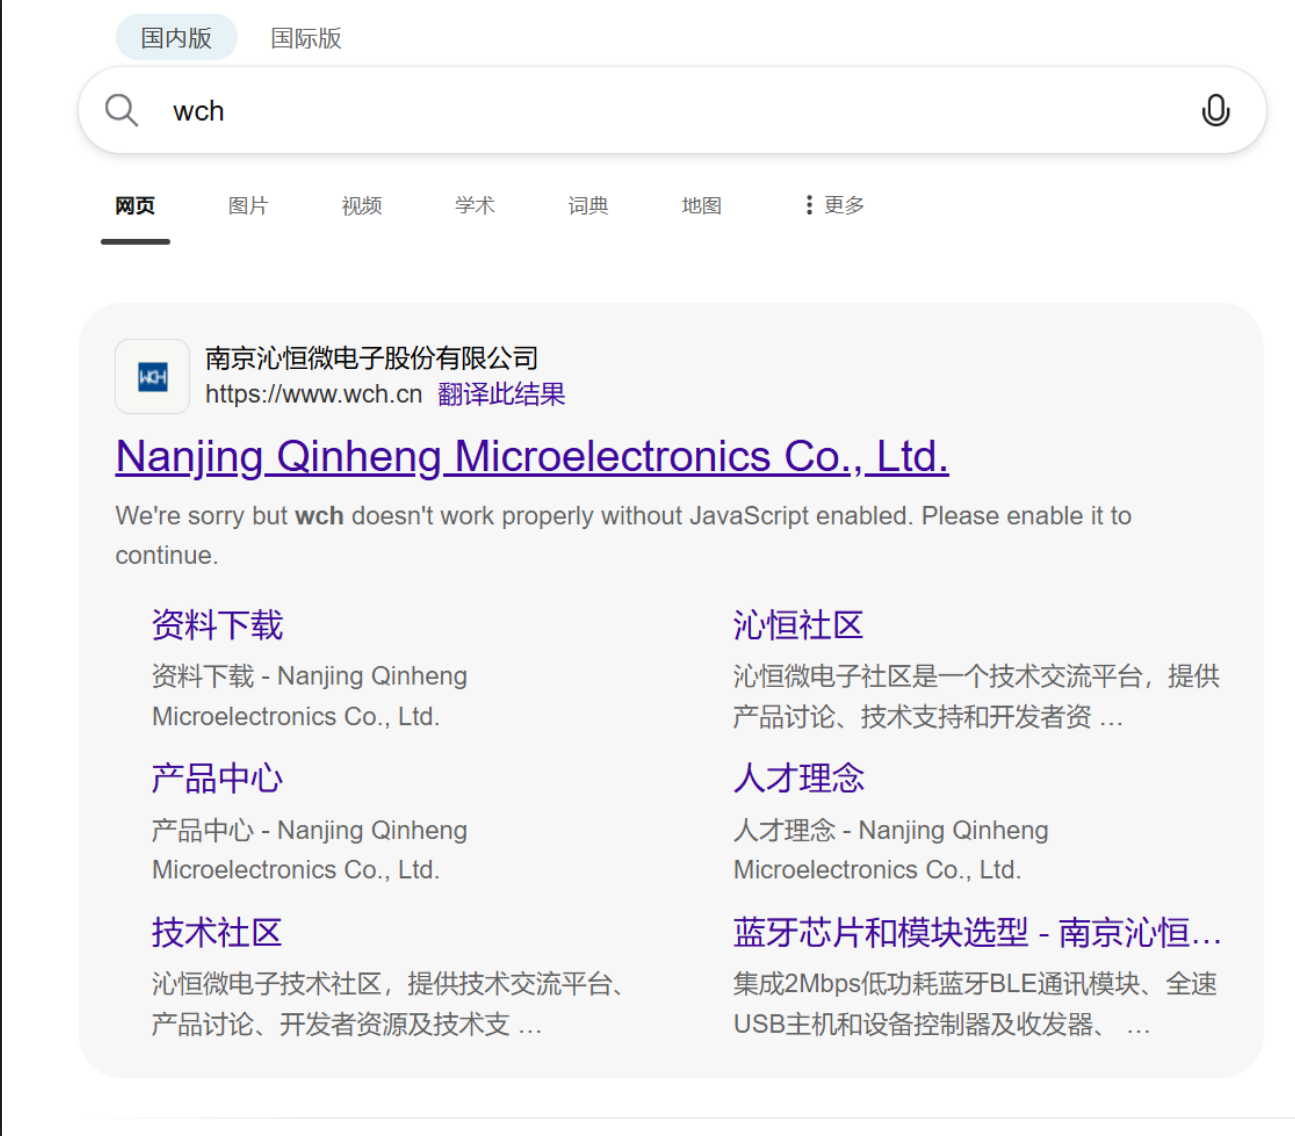Open the 词典 tab
The height and width of the screenshot is (1136, 1295).
pyautogui.click(x=588, y=206)
